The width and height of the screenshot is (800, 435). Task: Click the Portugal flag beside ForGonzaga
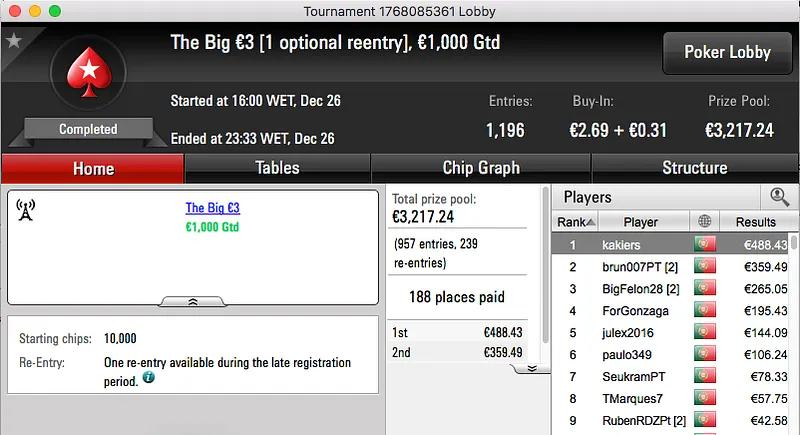coord(705,311)
